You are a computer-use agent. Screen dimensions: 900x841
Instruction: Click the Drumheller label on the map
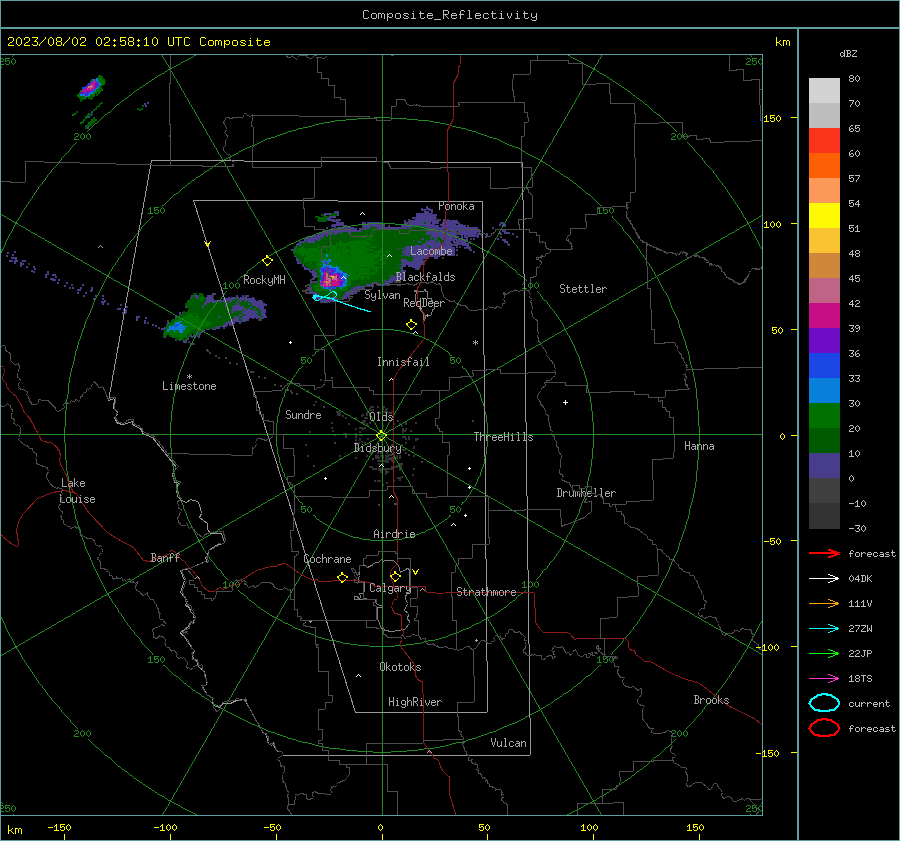[586, 493]
